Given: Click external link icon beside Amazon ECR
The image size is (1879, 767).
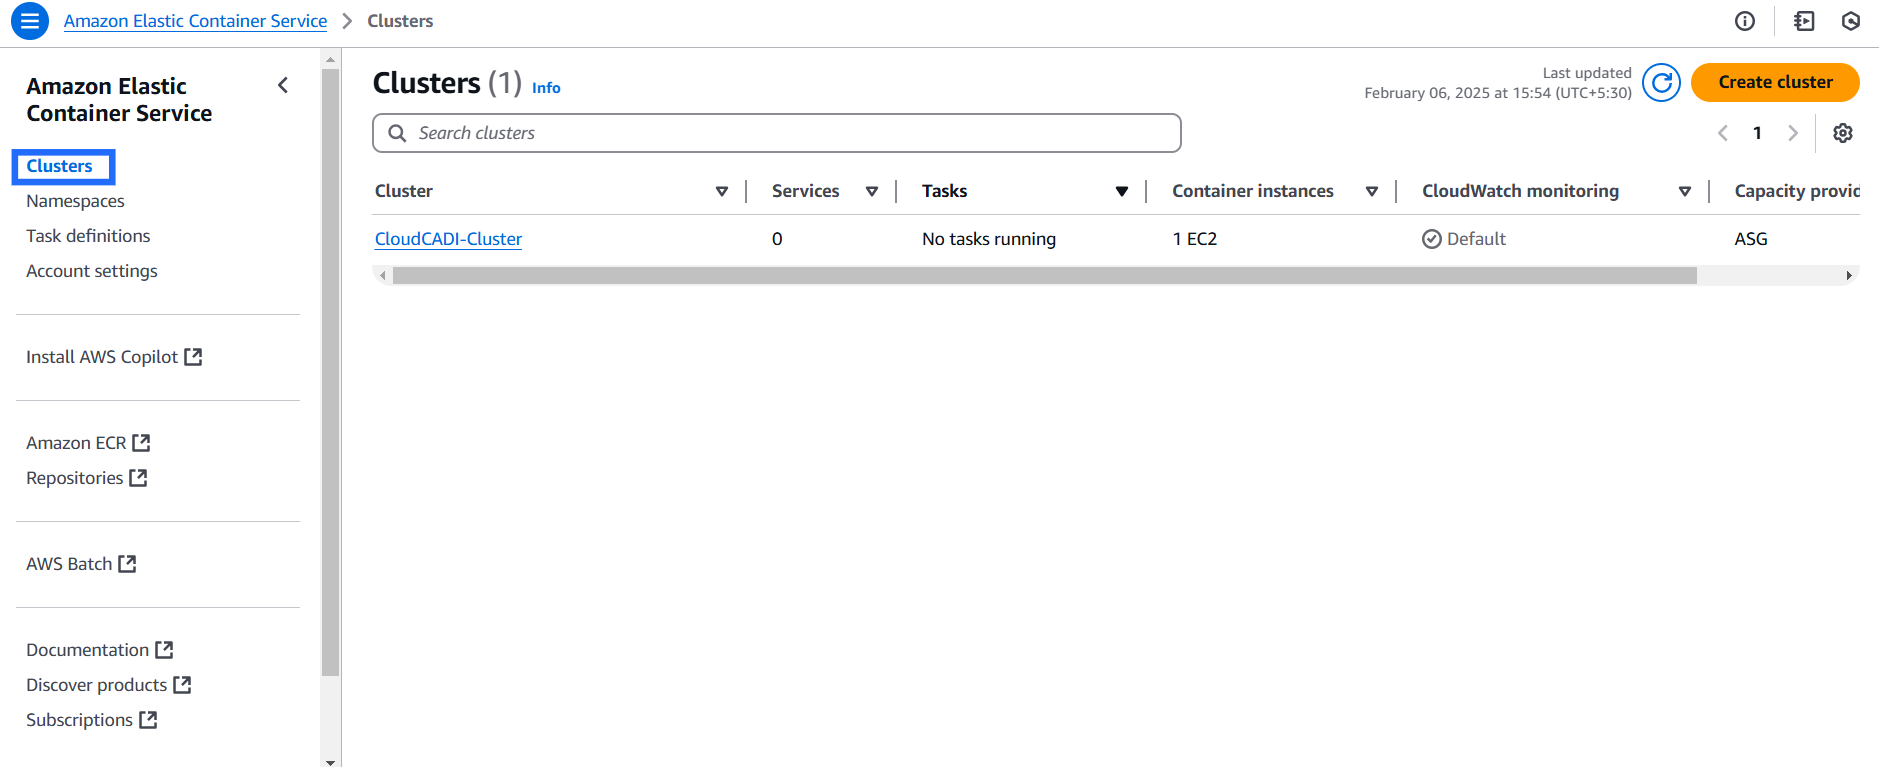Looking at the screenshot, I should pos(141,442).
